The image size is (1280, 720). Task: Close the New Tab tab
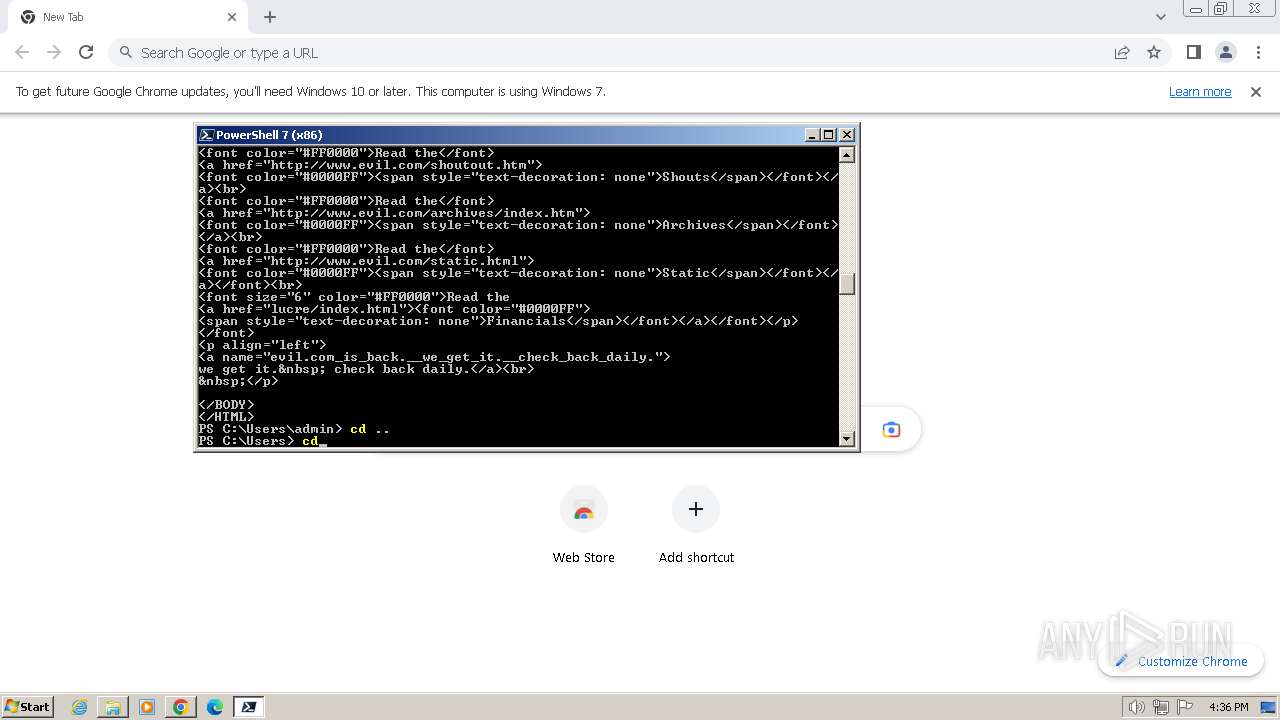coord(232,17)
